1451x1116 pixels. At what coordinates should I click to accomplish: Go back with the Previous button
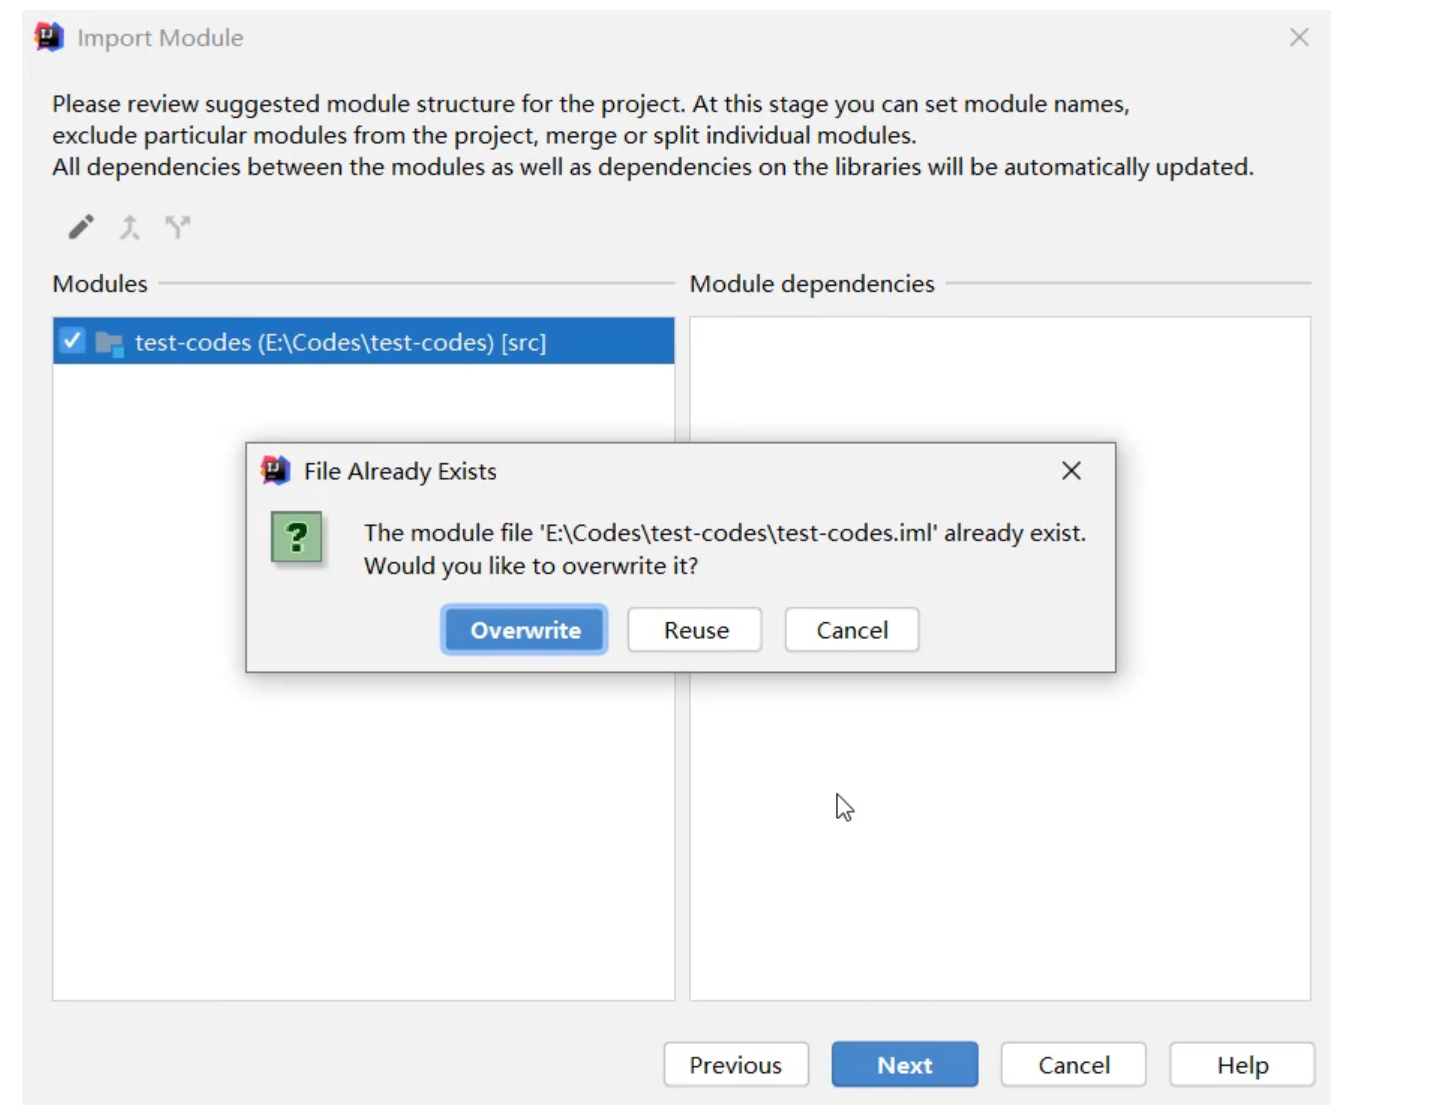tap(735, 1065)
